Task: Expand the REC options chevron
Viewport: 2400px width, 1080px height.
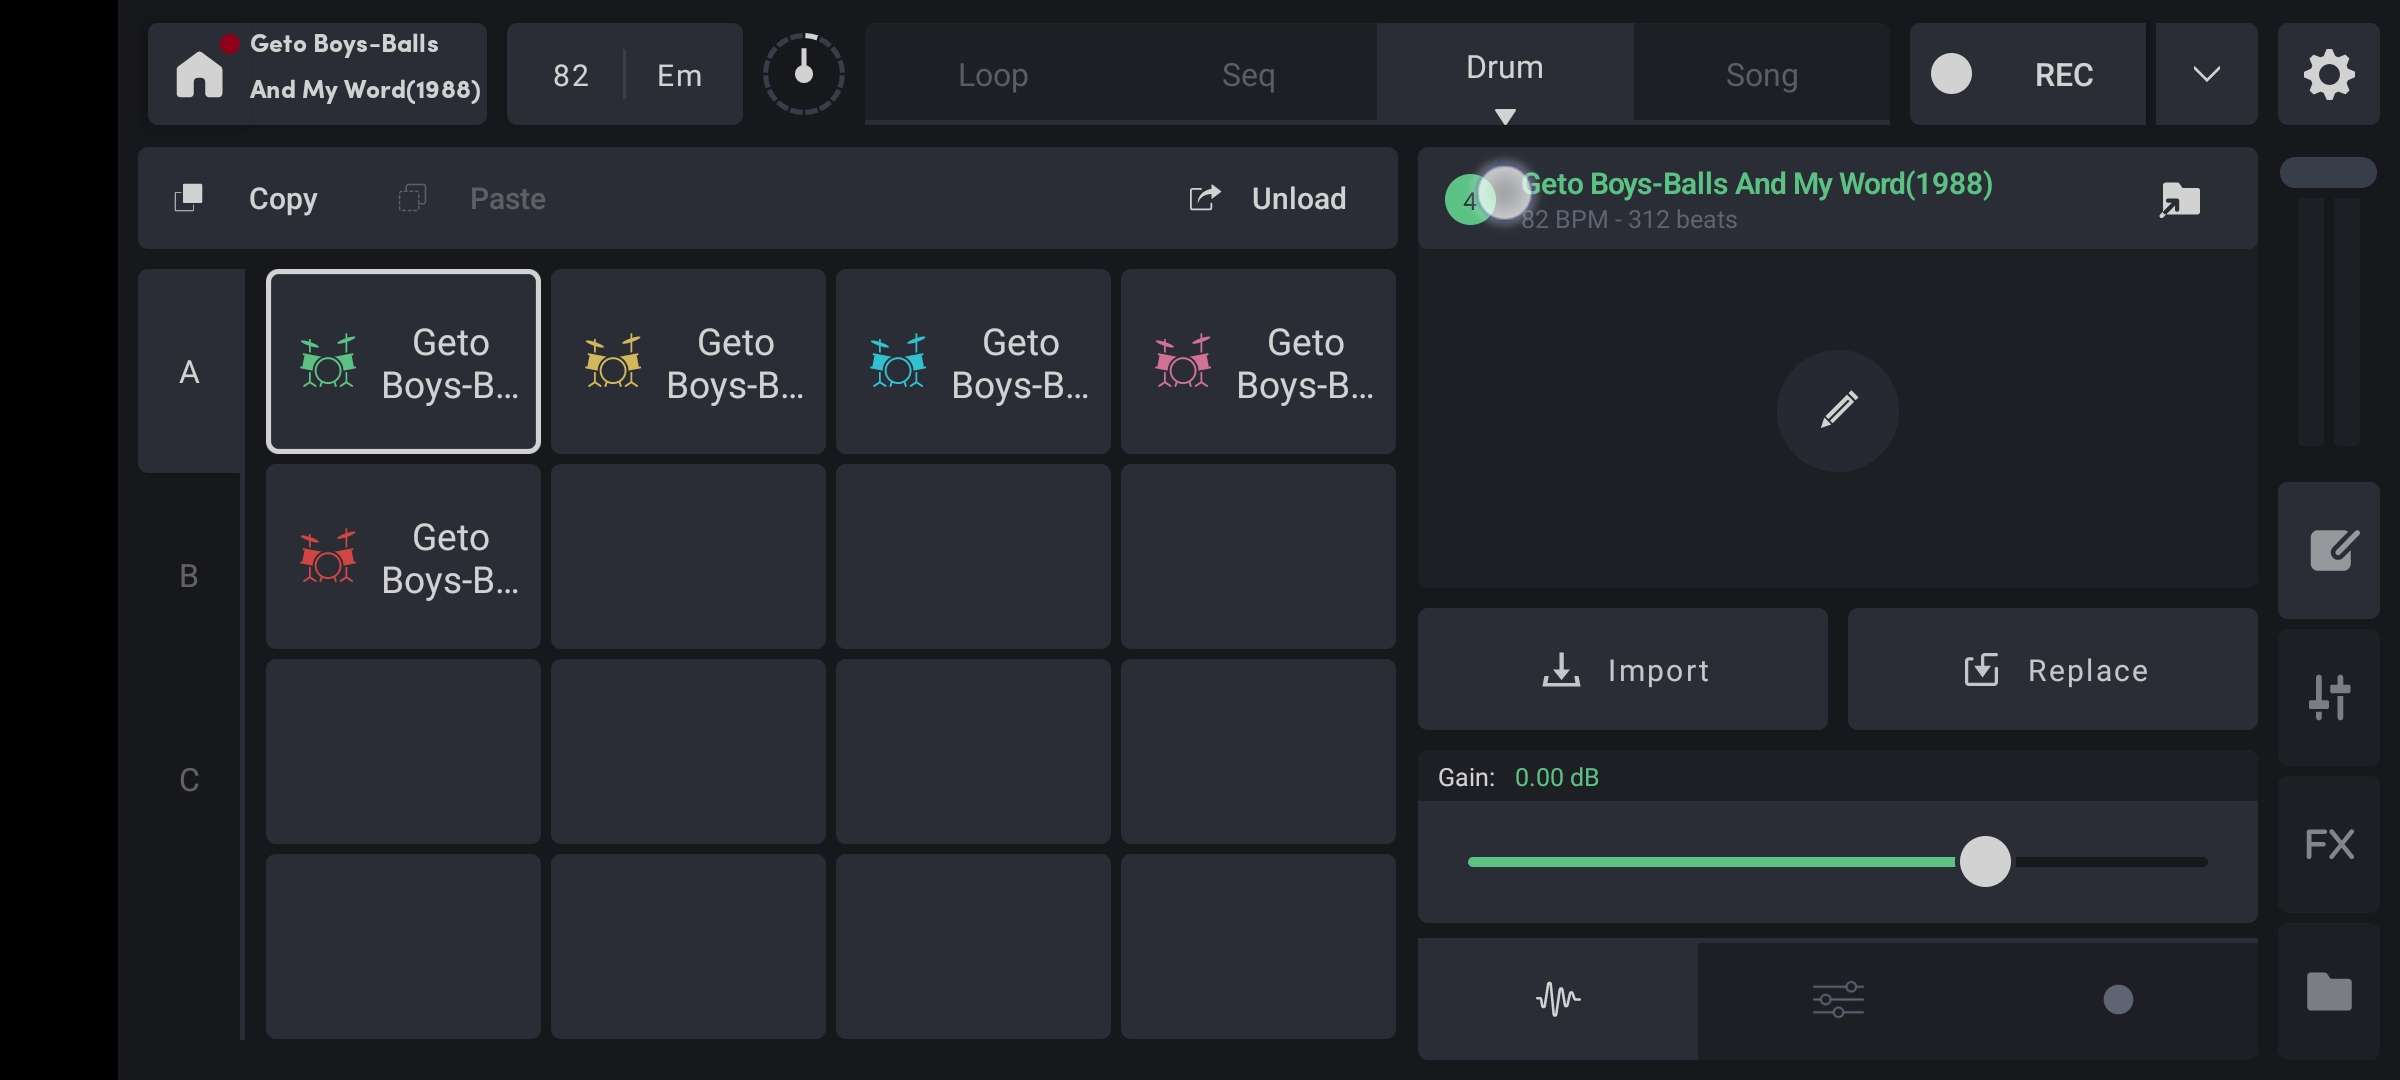Action: click(x=2207, y=74)
